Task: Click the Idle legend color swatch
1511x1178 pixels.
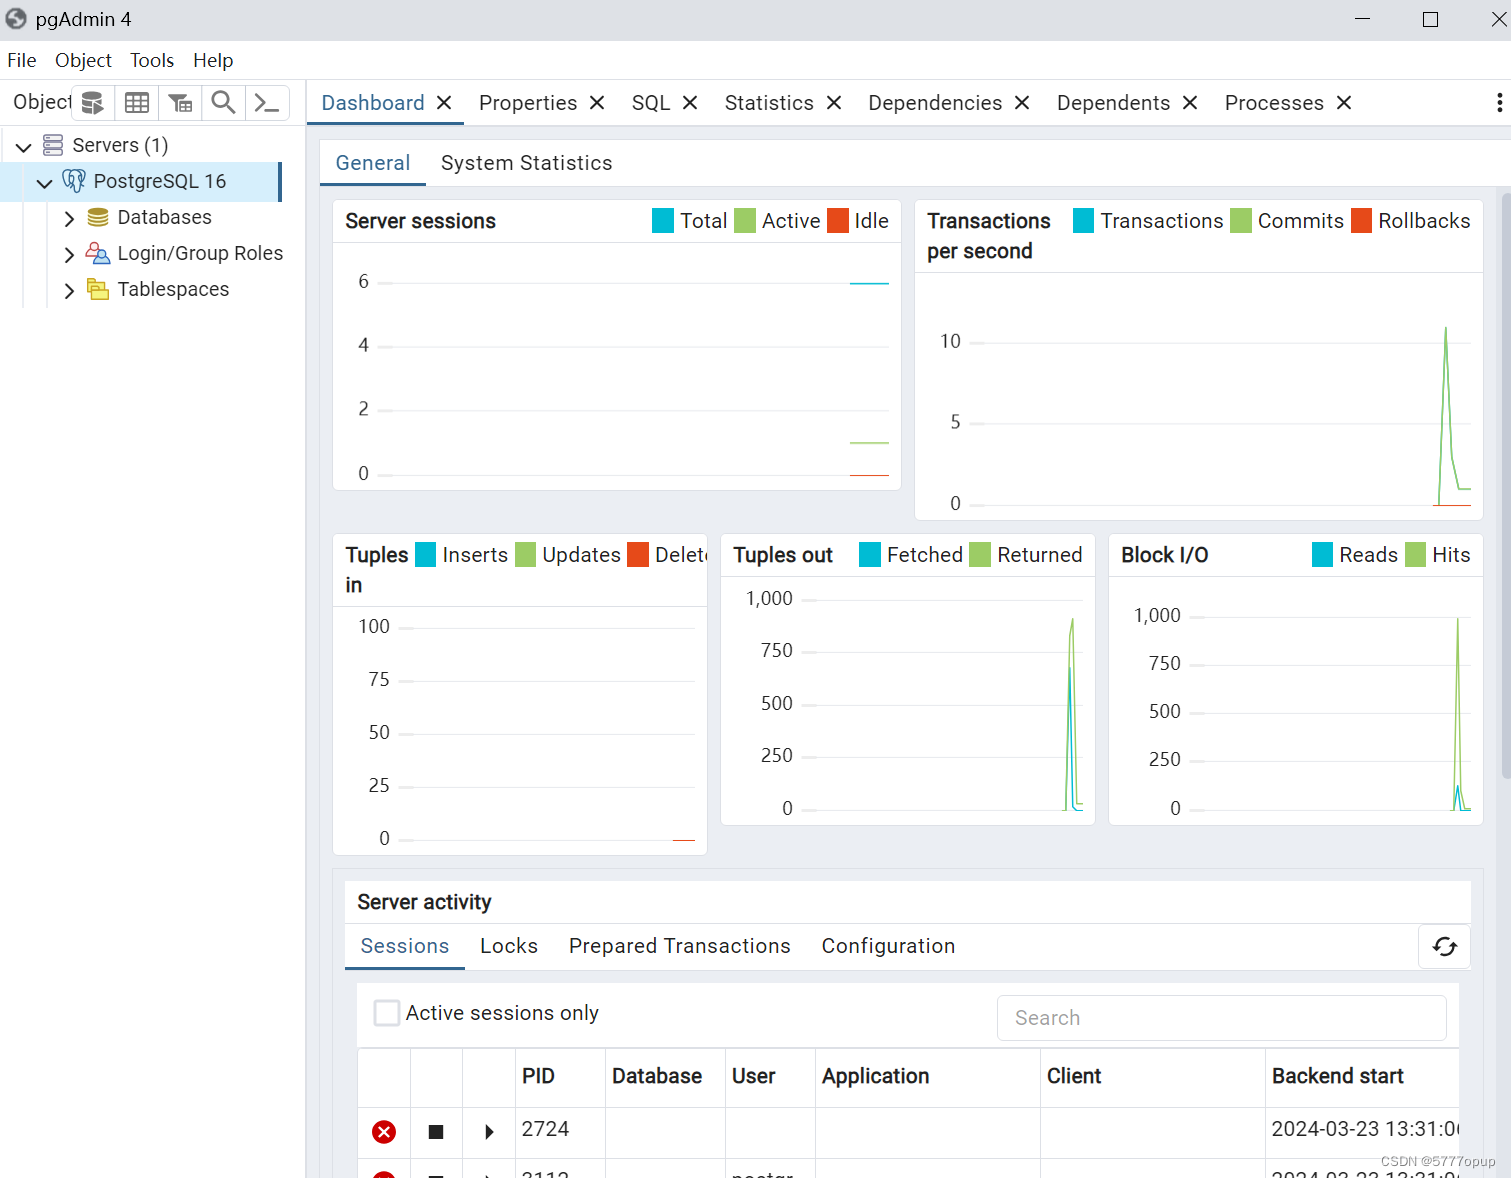Action: [x=838, y=220]
